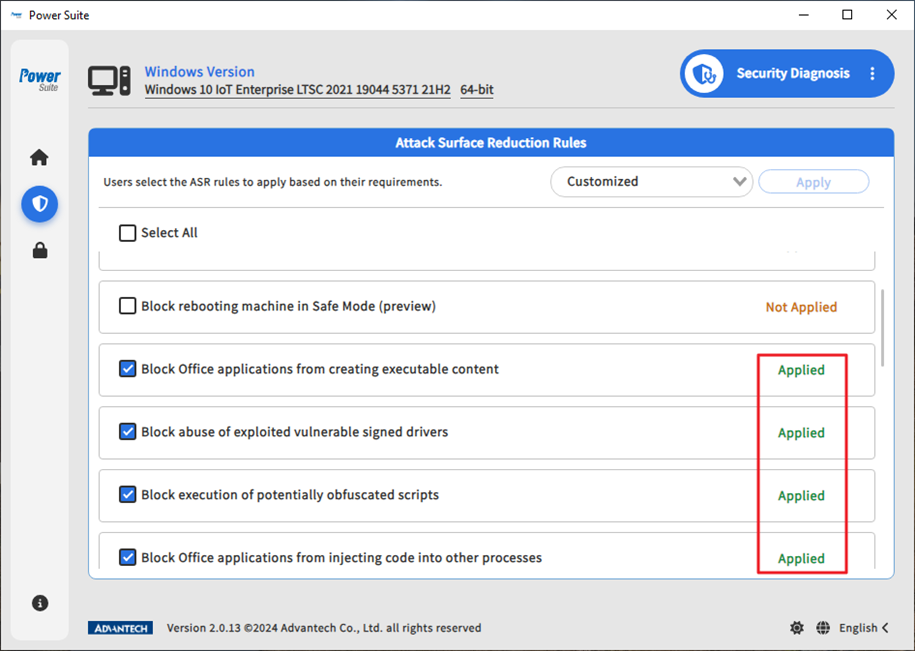Click the globe language icon
This screenshot has height=651, width=915.
[822, 628]
